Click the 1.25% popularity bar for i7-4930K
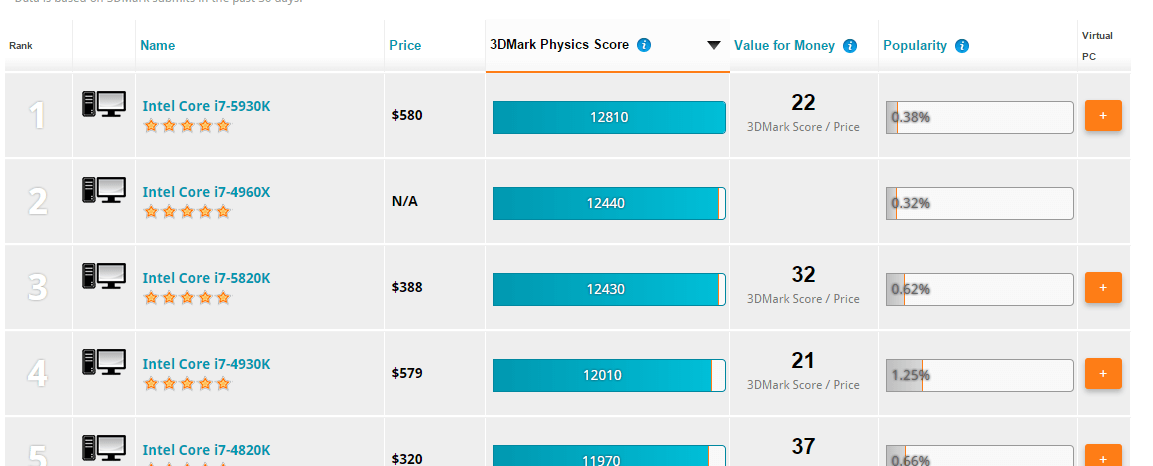Screen dimensions: 1153x466 979,375
